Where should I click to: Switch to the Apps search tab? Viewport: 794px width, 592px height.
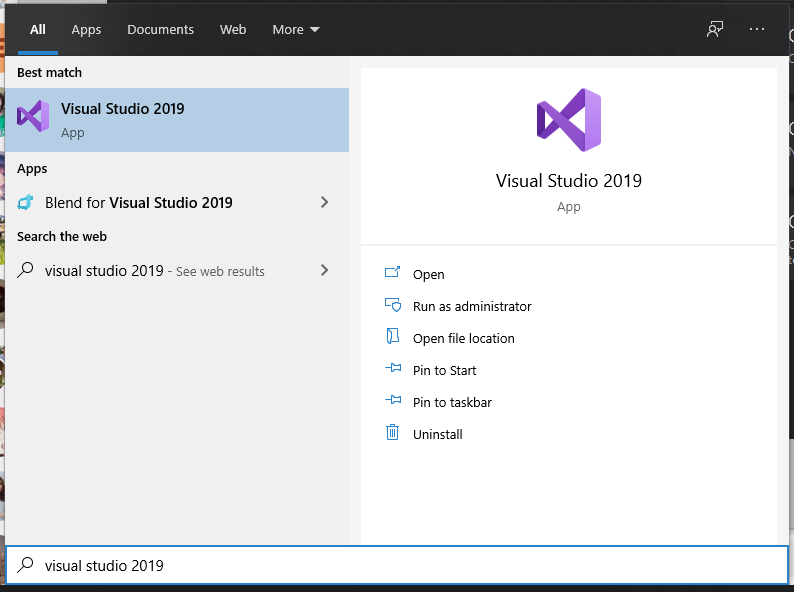coord(86,29)
